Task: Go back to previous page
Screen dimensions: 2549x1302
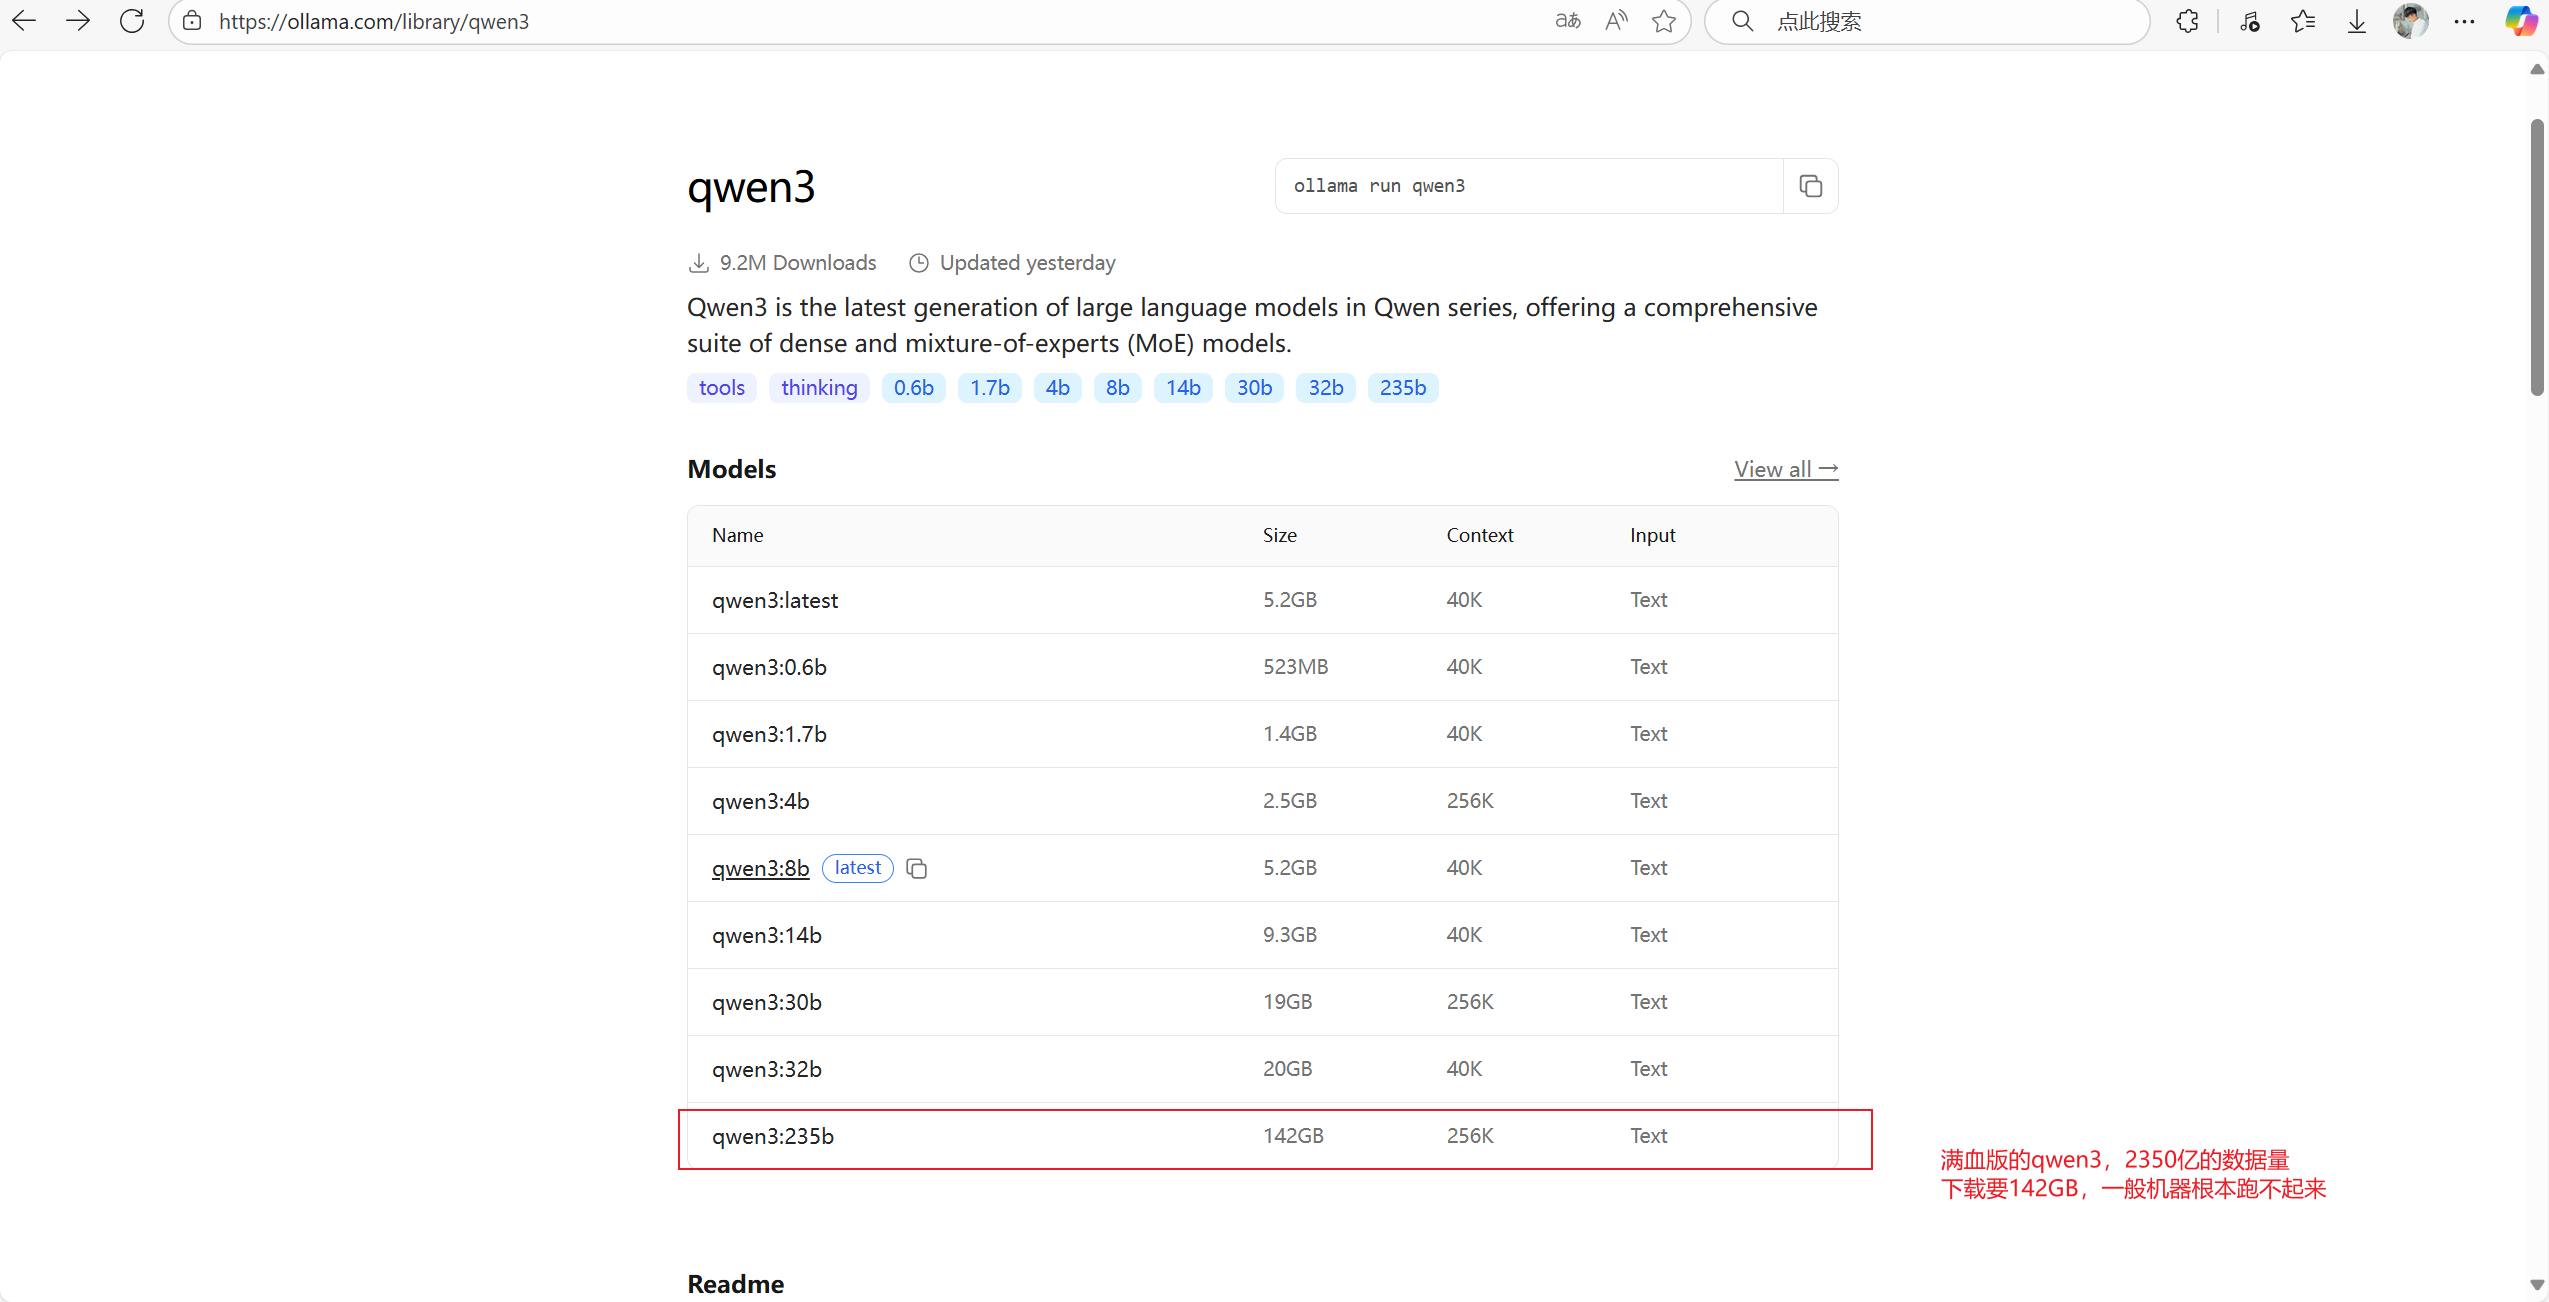Action: (25, 21)
